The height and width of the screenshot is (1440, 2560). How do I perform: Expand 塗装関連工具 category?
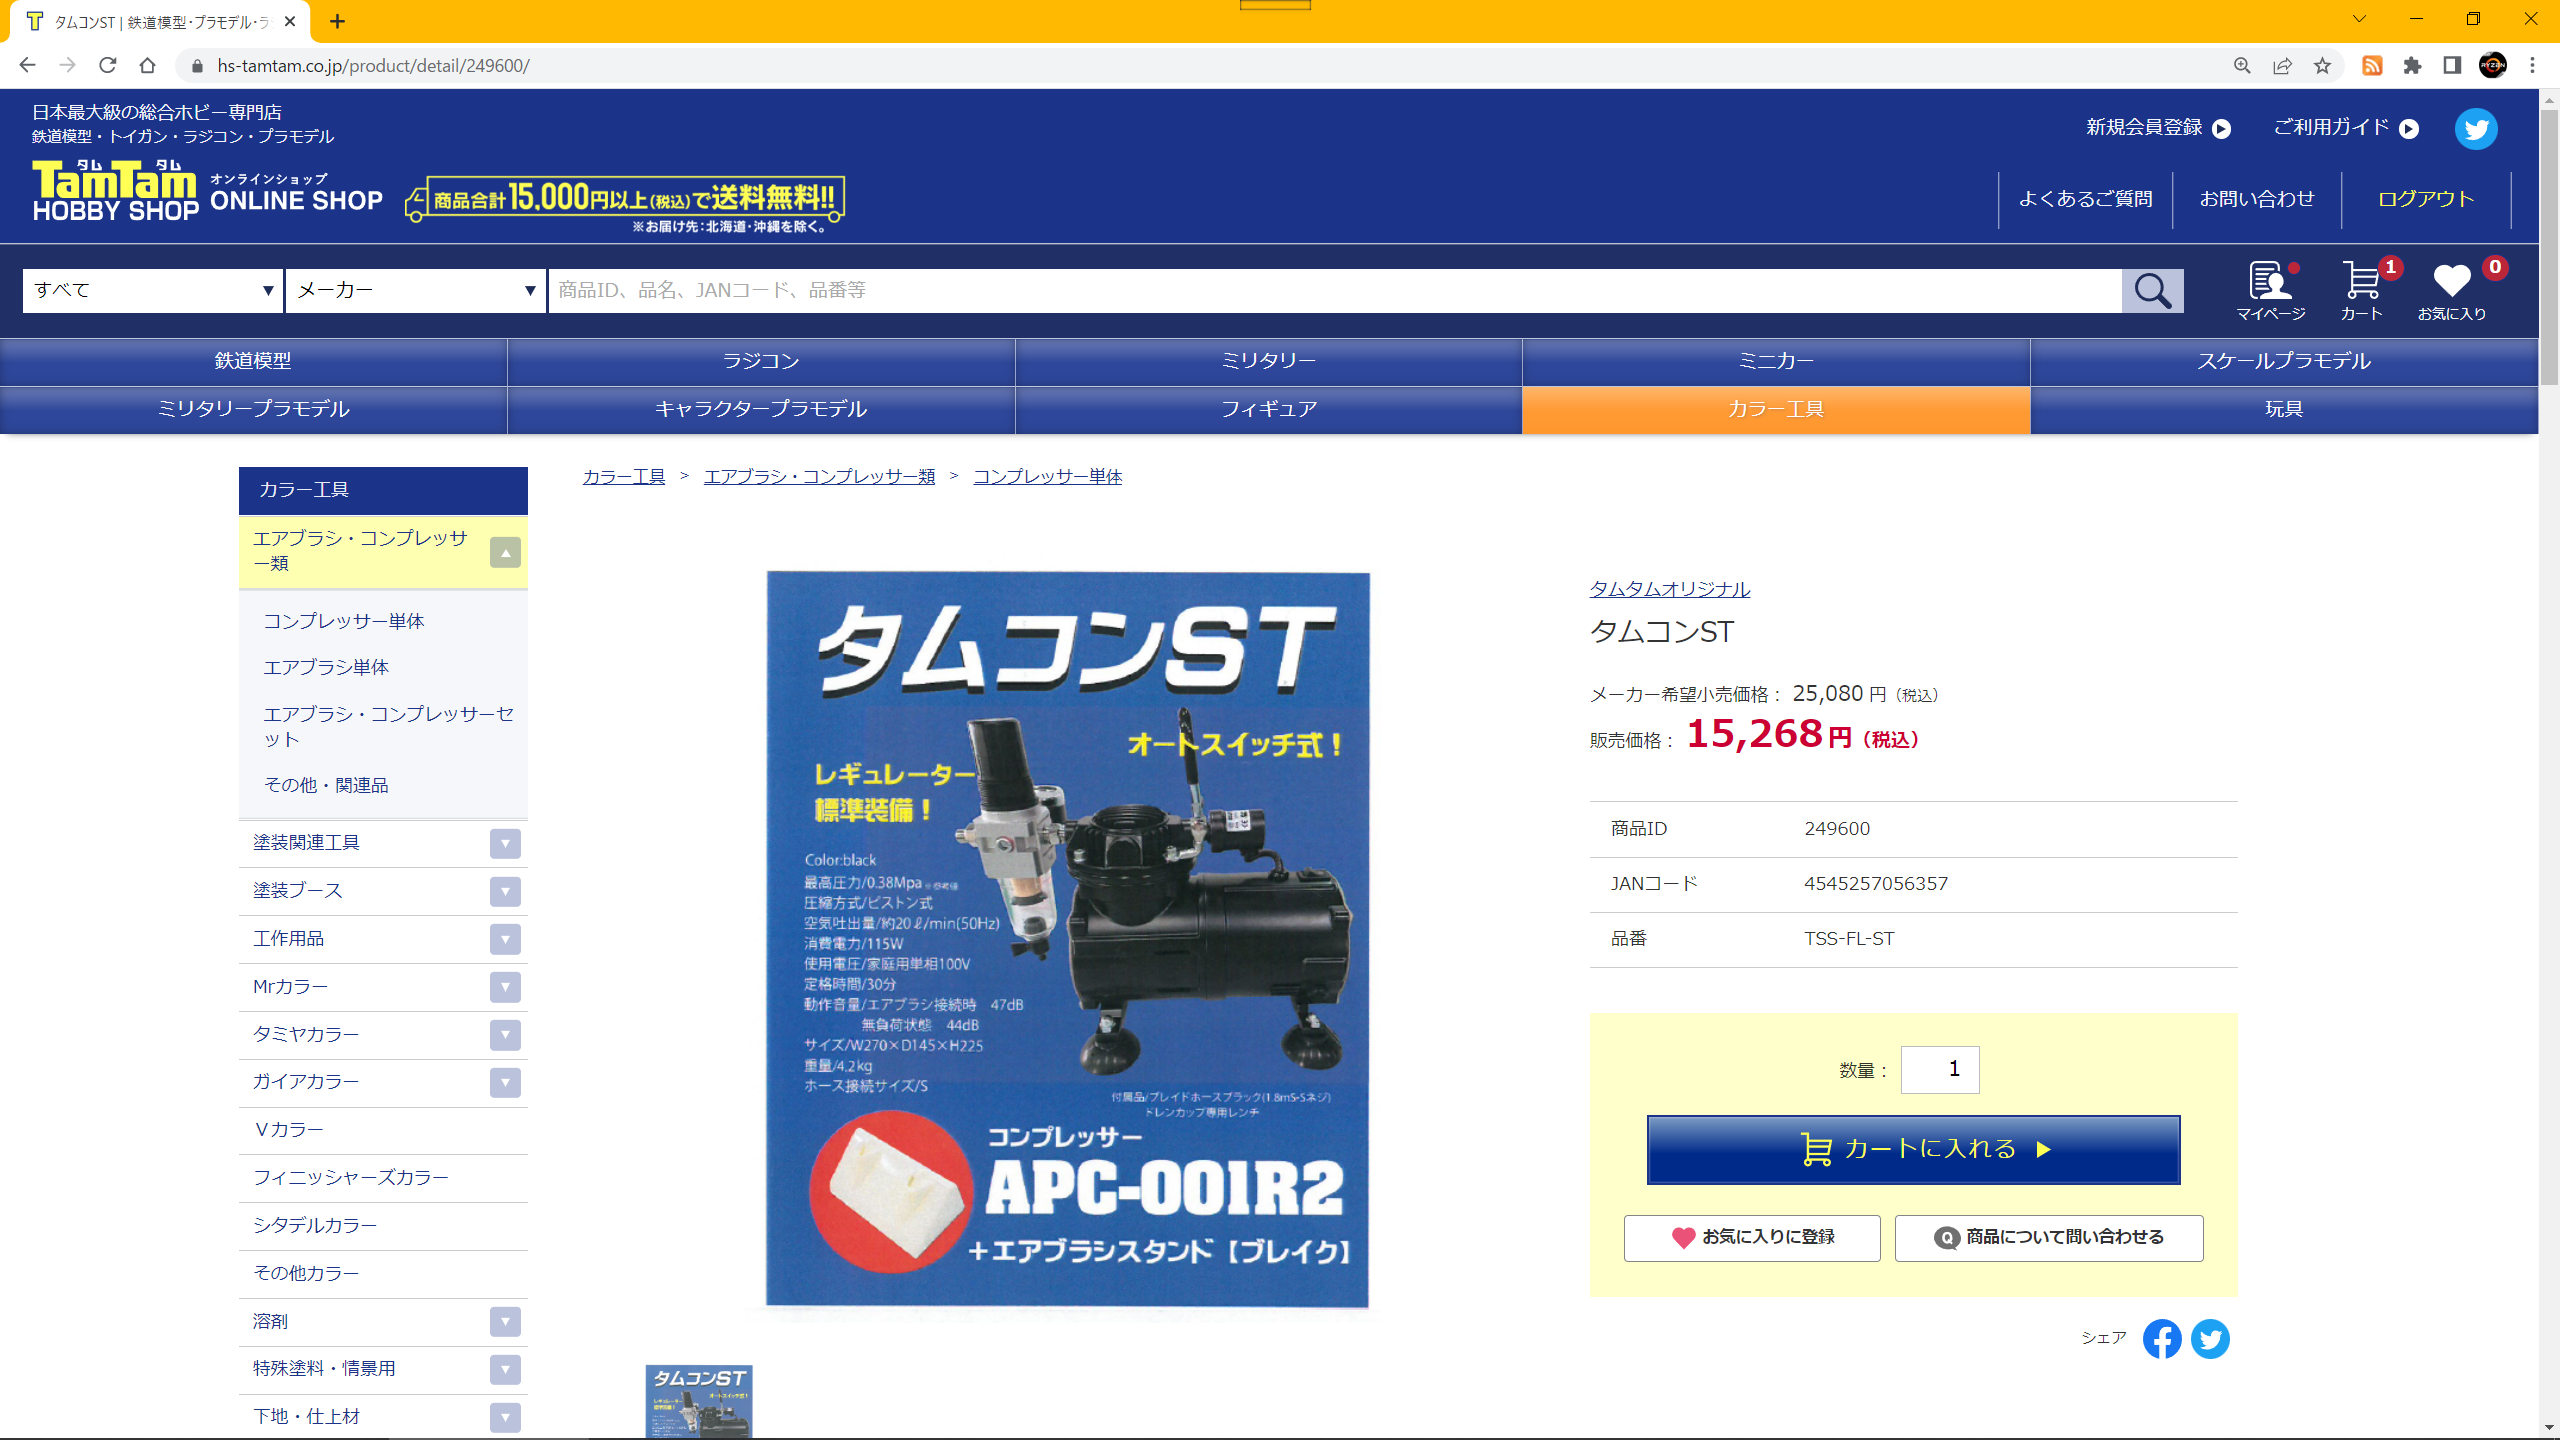[505, 843]
